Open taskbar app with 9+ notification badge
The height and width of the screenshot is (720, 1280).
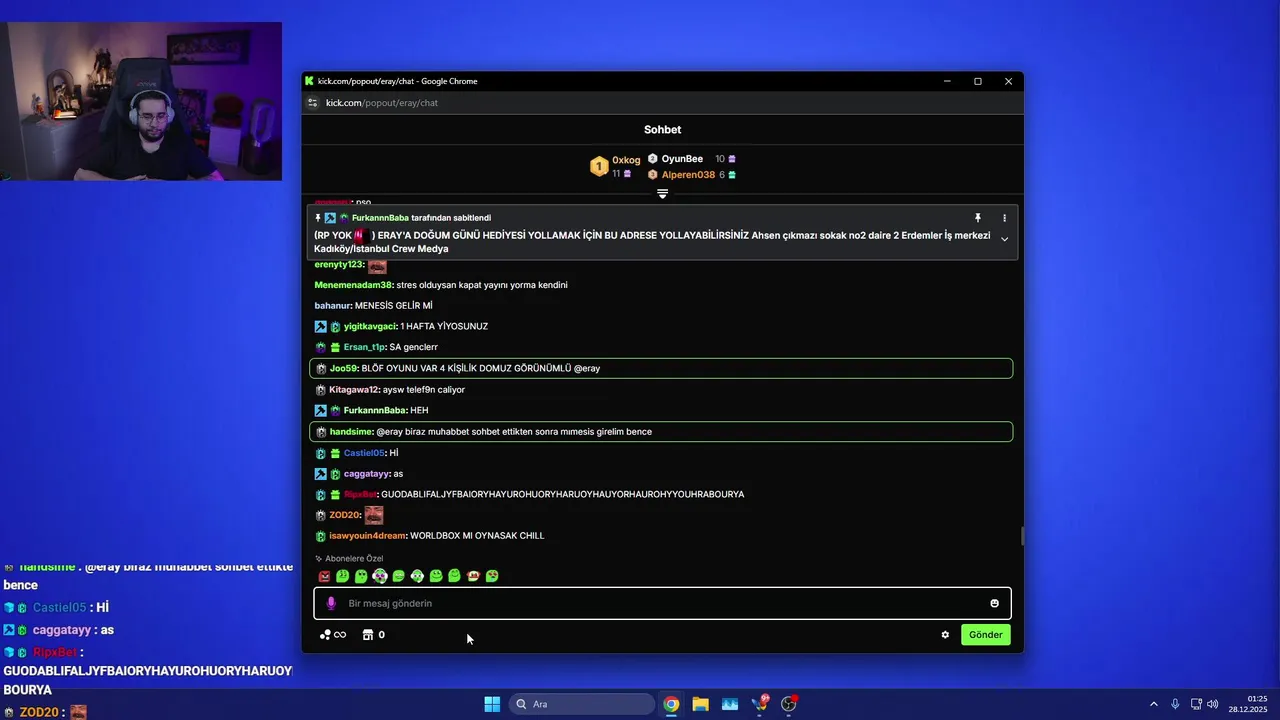click(x=760, y=704)
